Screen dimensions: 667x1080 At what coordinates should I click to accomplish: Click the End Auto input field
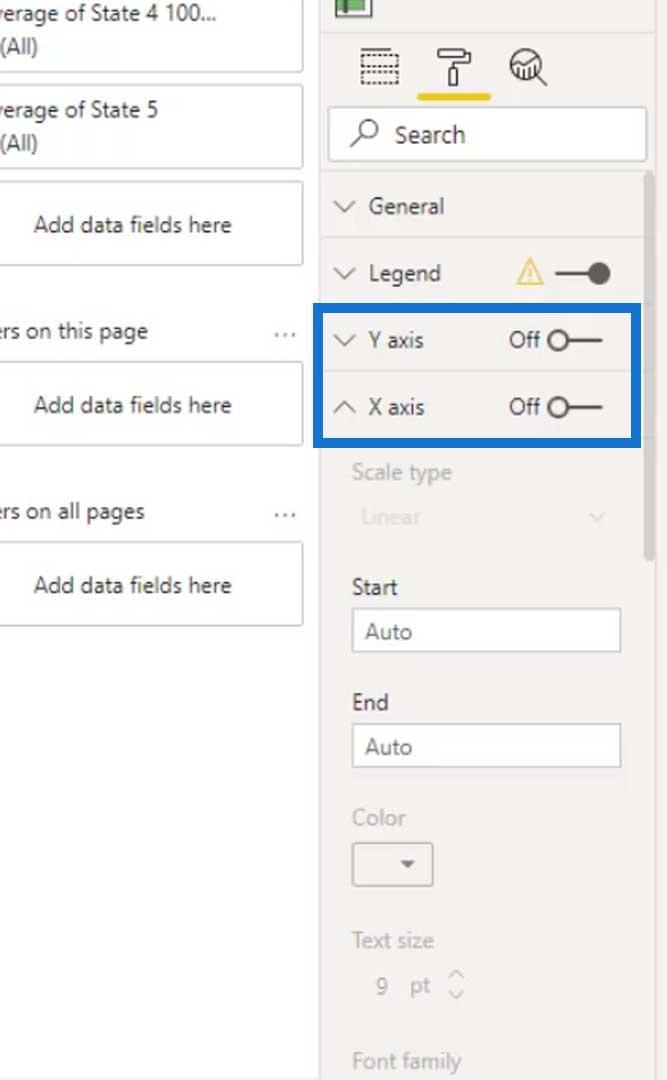[x=486, y=745]
